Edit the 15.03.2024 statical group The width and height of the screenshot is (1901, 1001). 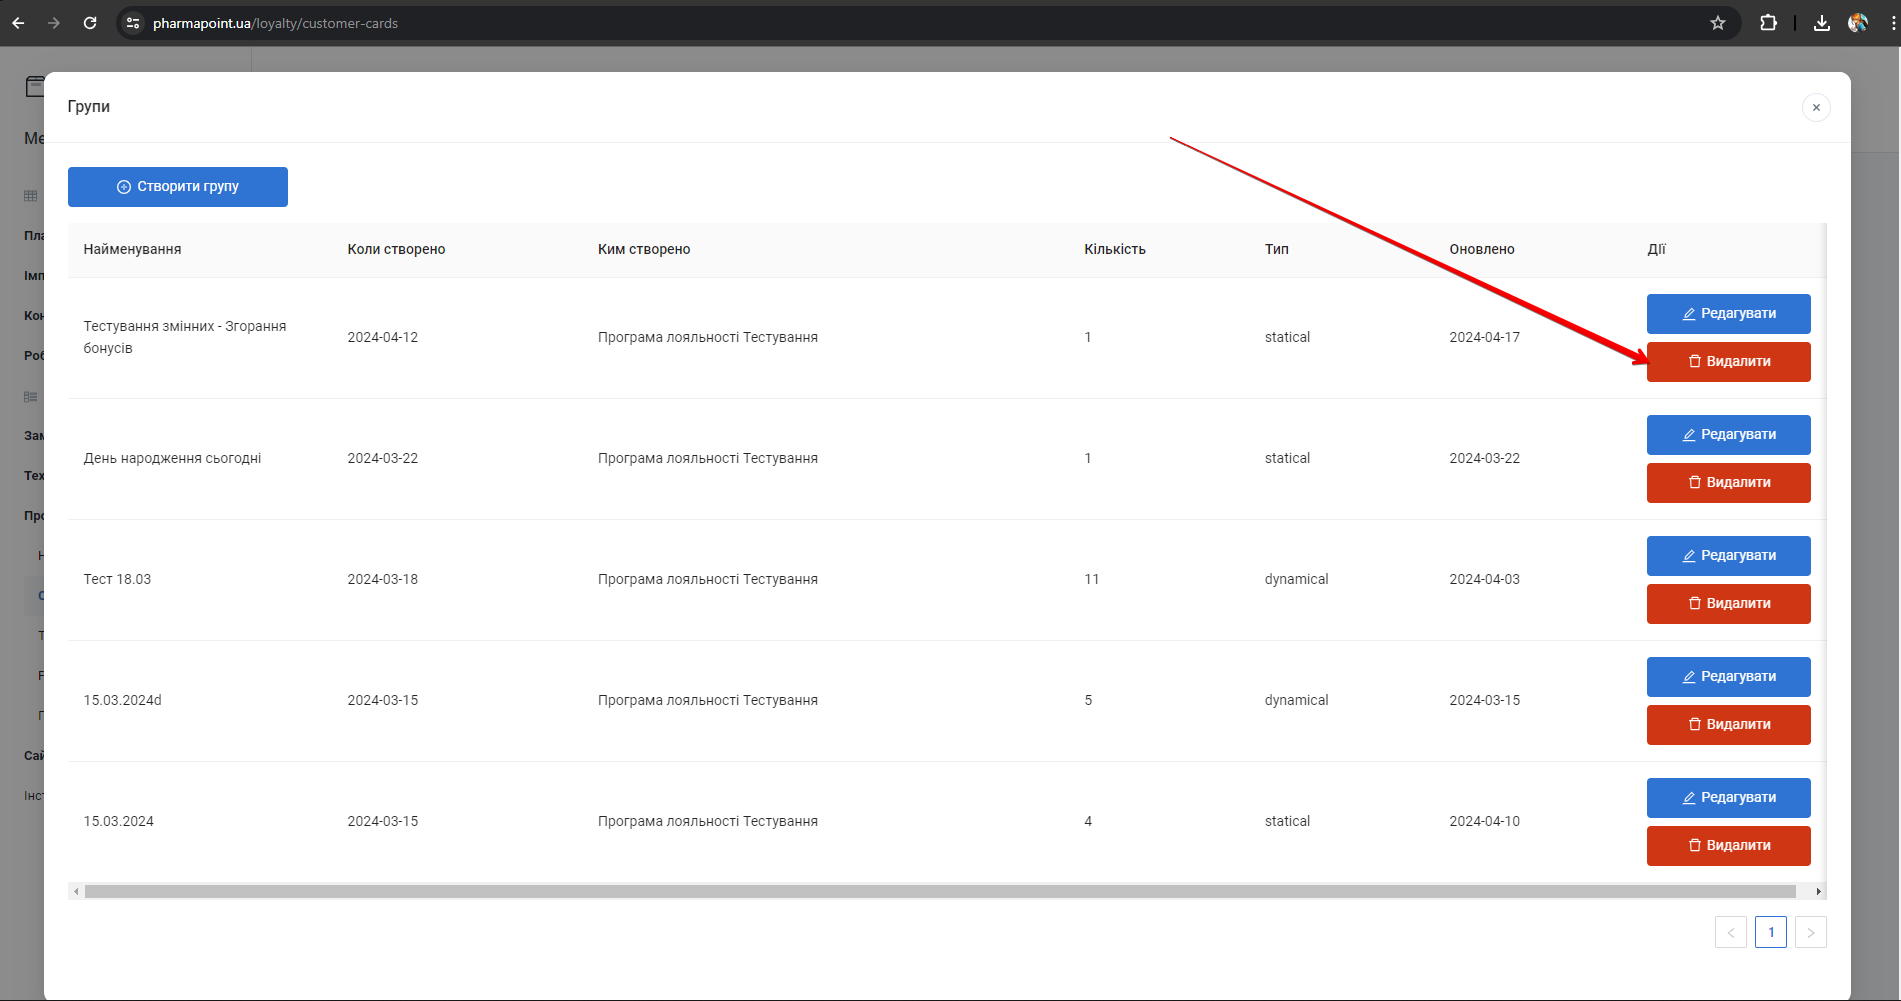pos(1728,798)
